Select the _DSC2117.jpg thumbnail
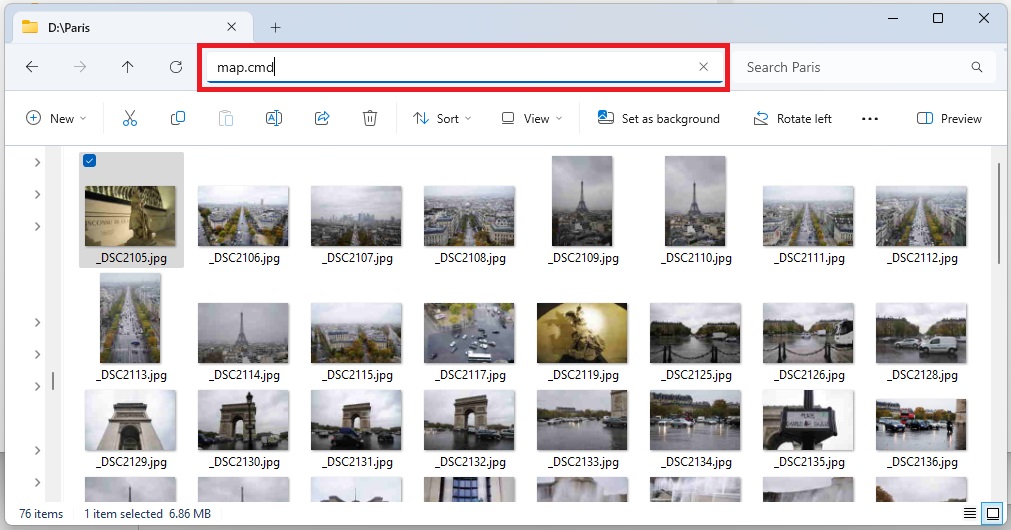This screenshot has height=530, width=1011. pyautogui.click(x=469, y=333)
